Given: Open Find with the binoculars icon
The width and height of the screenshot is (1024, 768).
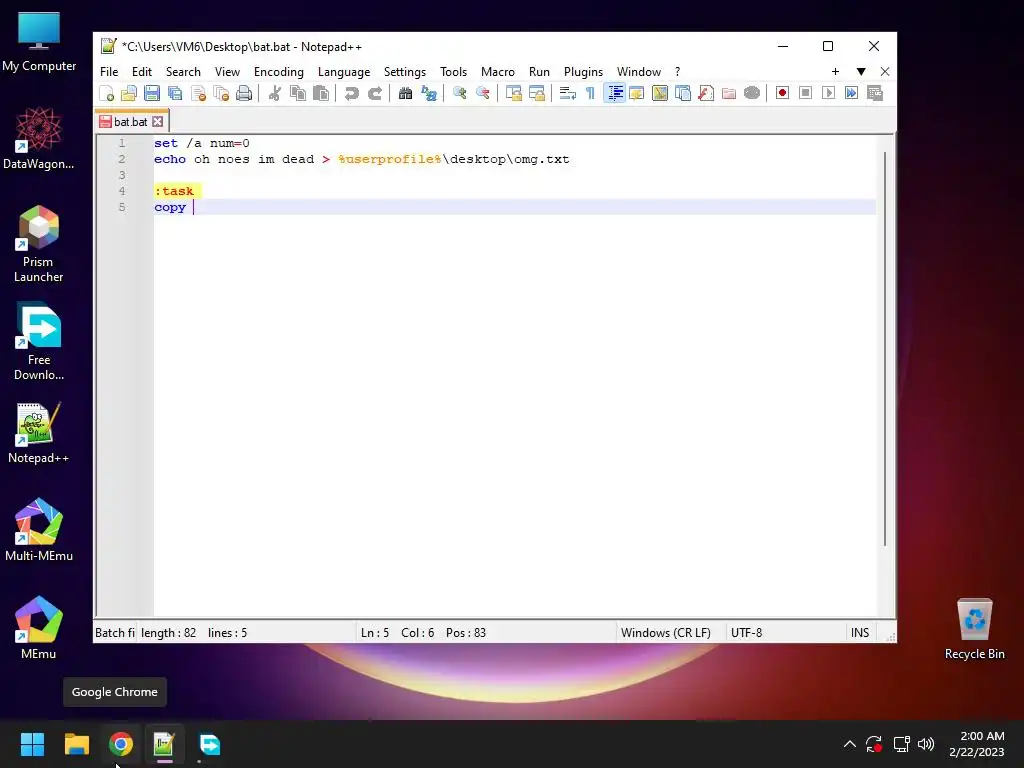Looking at the screenshot, I should [x=406, y=93].
